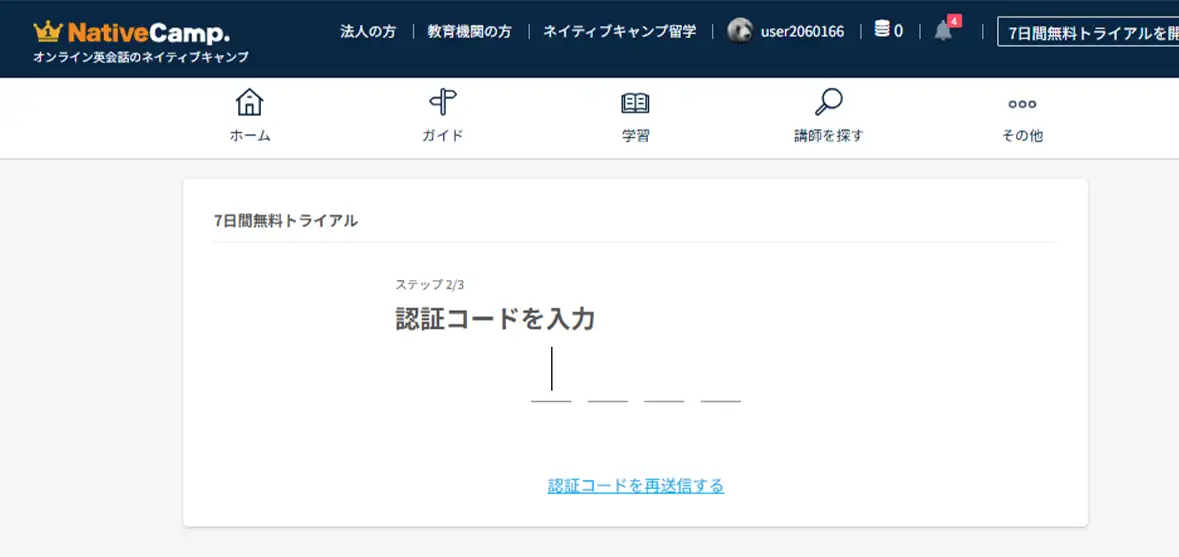The height and width of the screenshot is (557, 1179).
Task: Focus the first verification code digit field
Action: click(x=551, y=380)
